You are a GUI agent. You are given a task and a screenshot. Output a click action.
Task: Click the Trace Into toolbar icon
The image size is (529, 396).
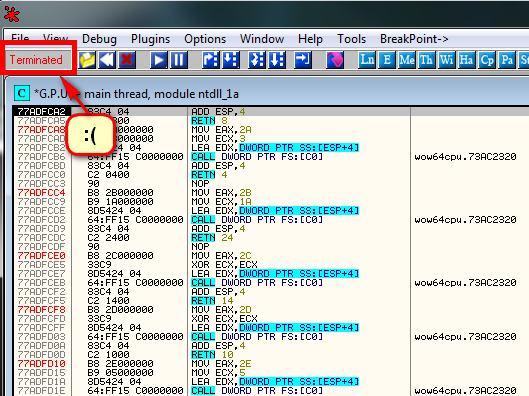point(257,60)
